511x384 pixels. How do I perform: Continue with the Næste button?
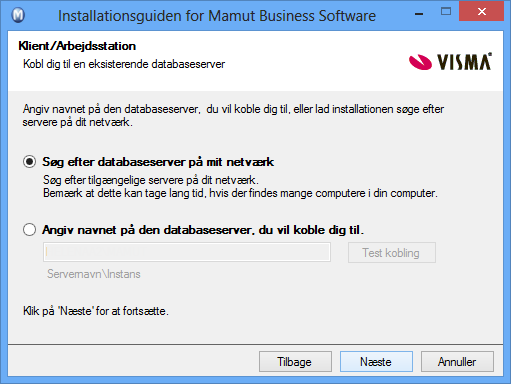(x=376, y=361)
